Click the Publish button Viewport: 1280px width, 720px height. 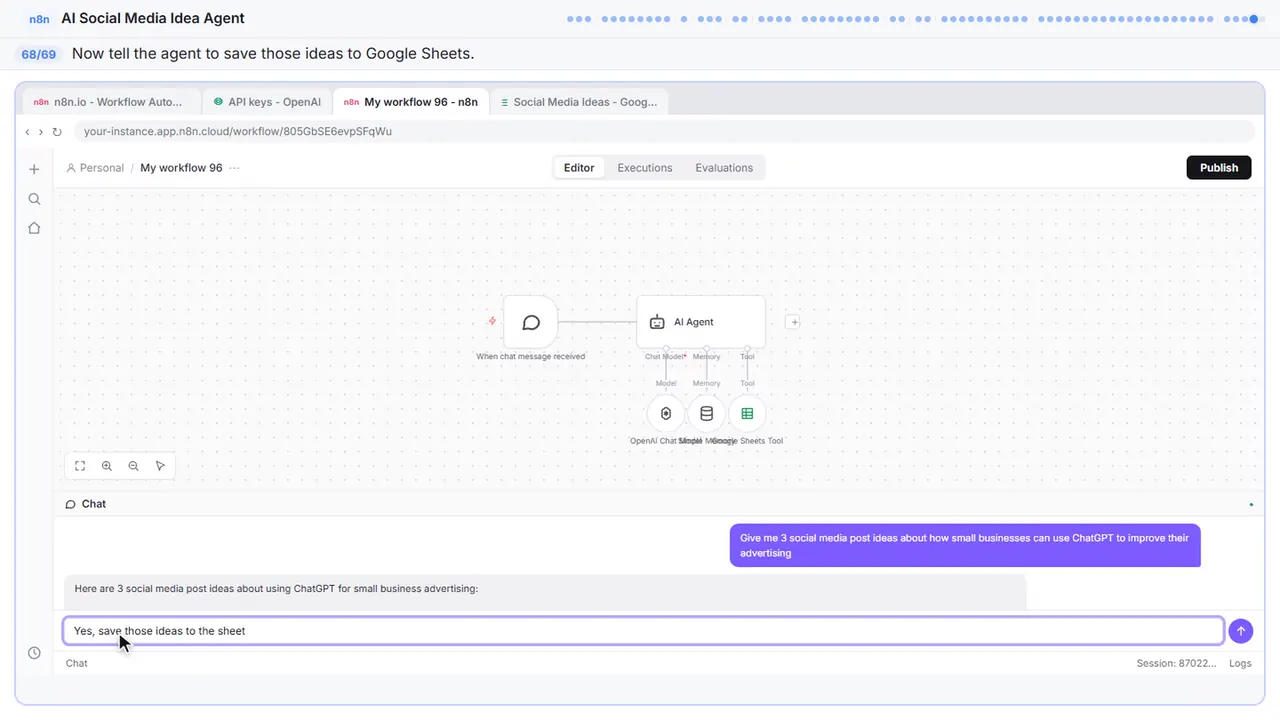point(1219,168)
